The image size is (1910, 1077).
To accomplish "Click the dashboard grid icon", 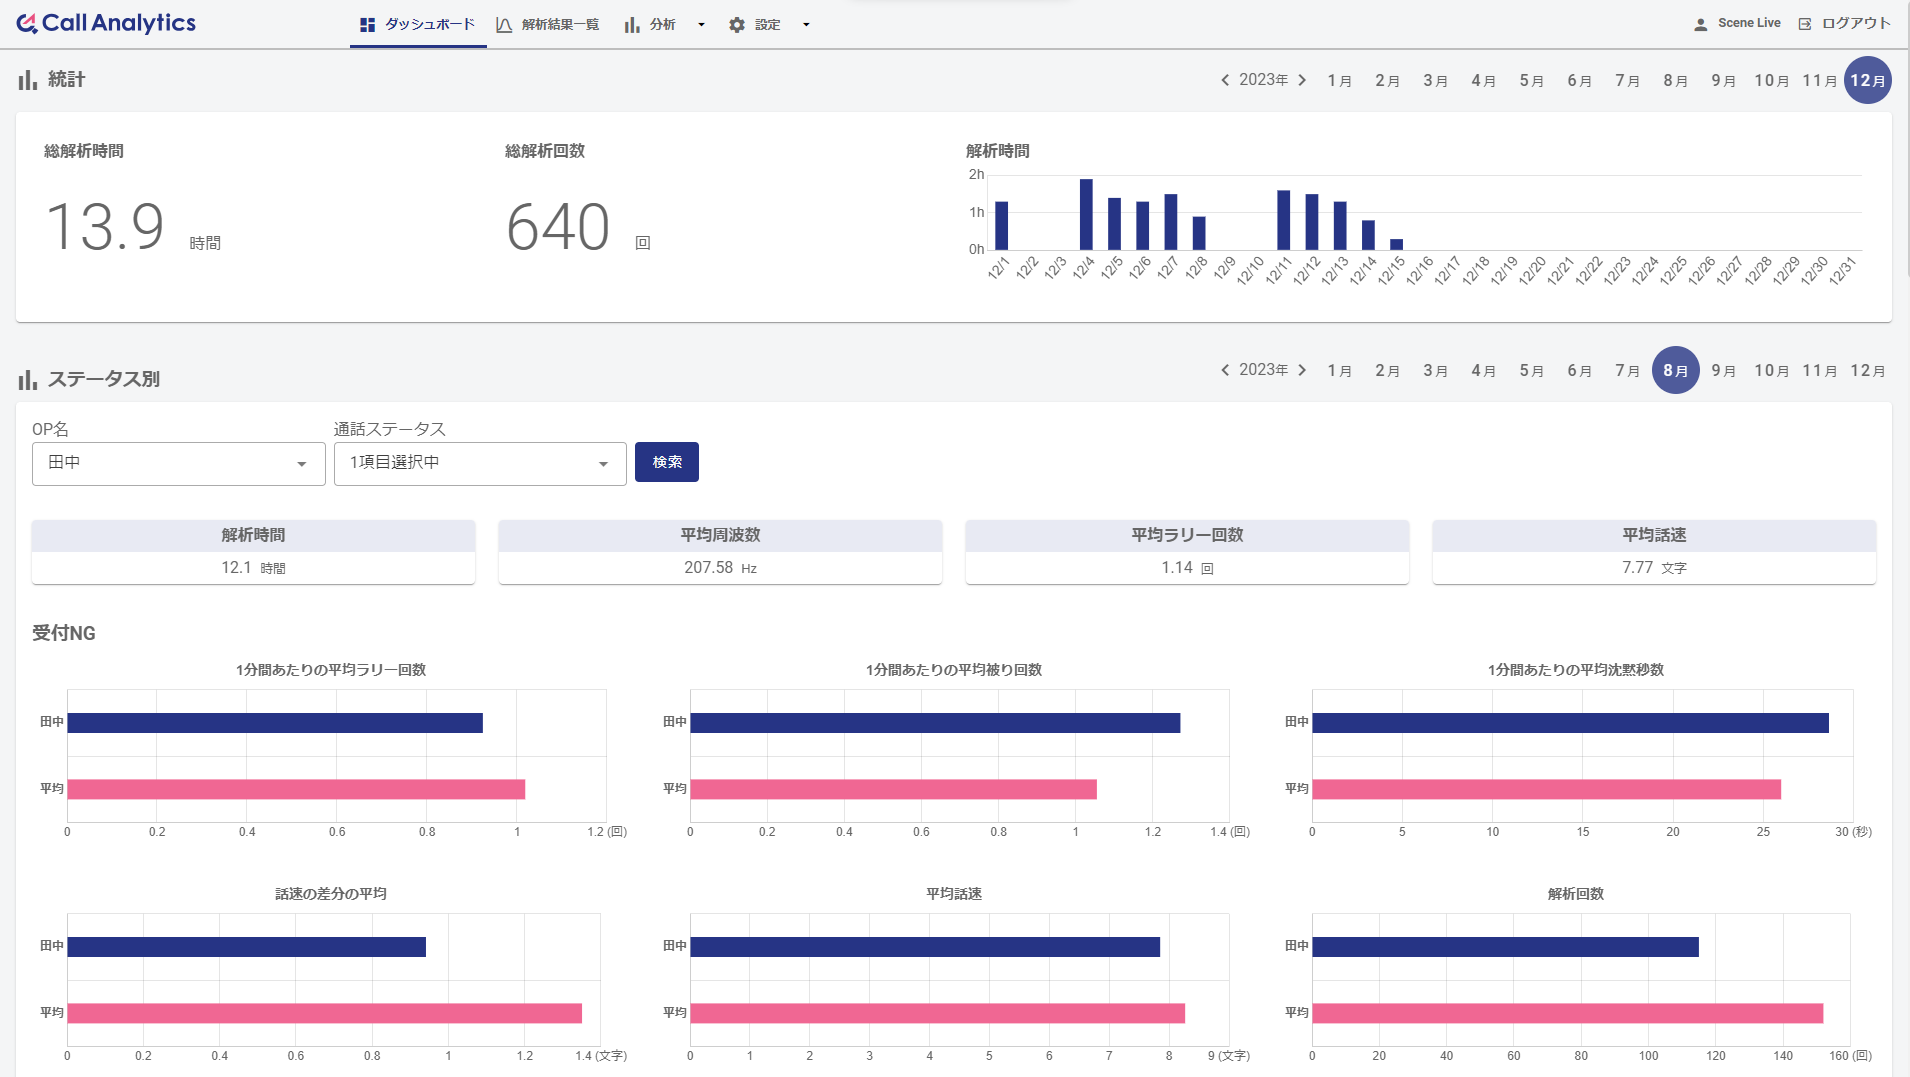I will click(367, 25).
